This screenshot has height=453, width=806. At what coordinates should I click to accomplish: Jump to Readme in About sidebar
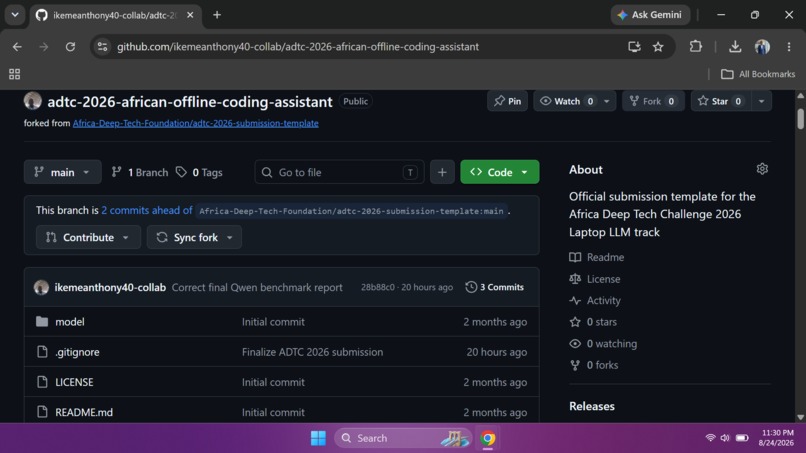[x=597, y=257]
